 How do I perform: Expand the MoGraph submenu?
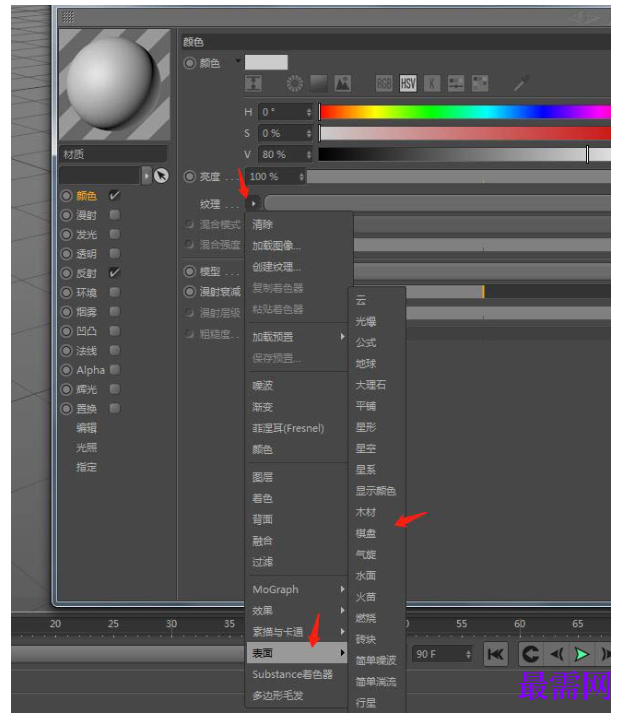pyautogui.click(x=298, y=589)
